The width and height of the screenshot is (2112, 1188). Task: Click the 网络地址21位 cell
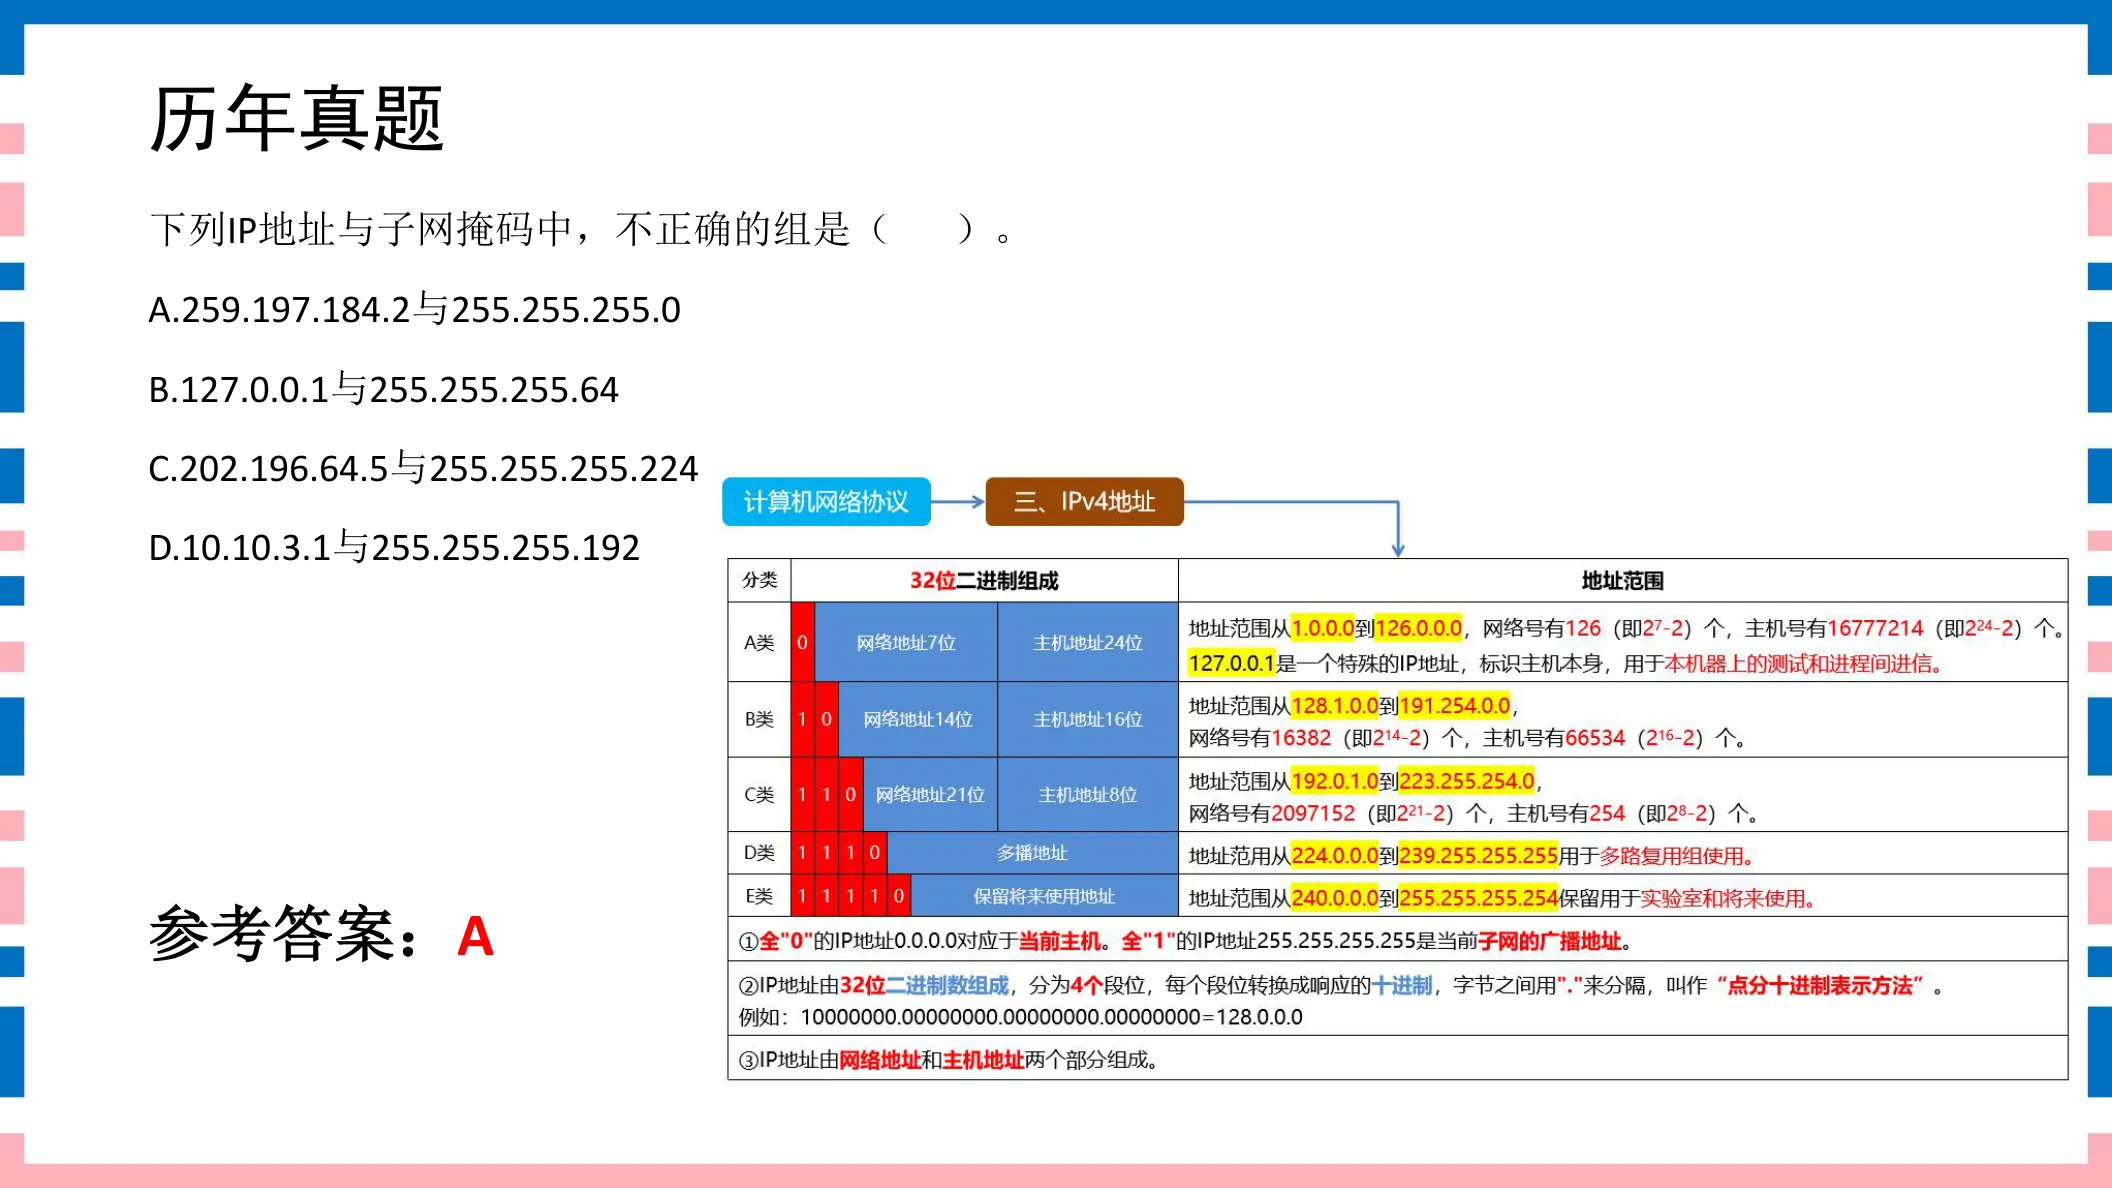click(x=930, y=794)
